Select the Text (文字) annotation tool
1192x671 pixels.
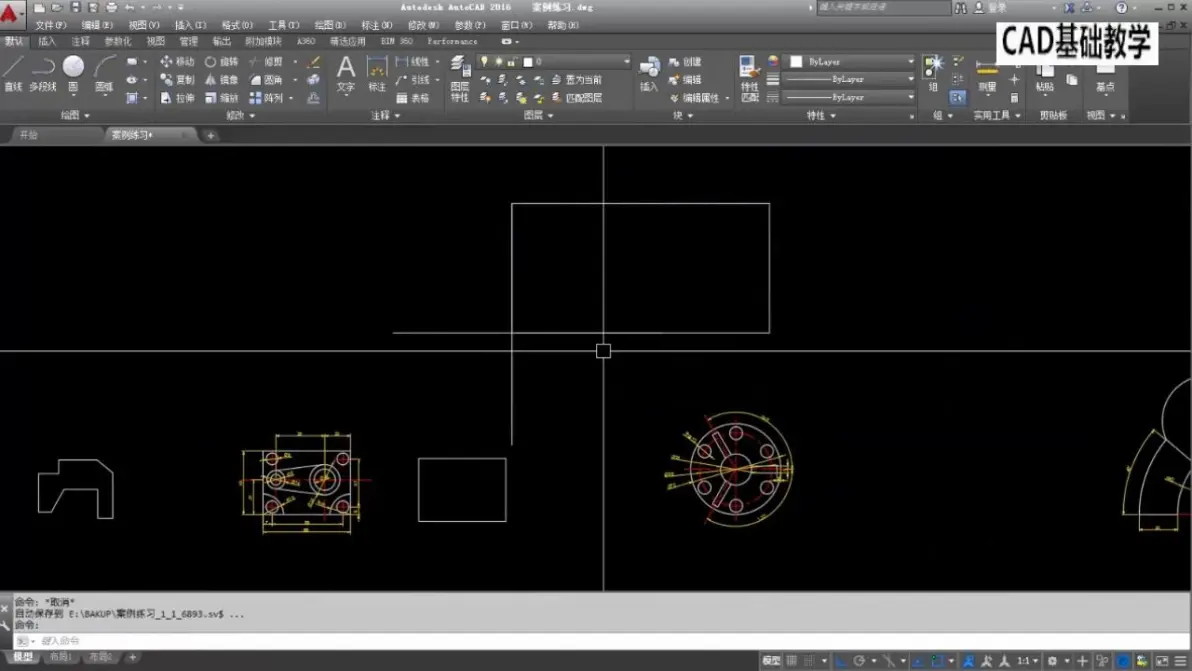point(346,74)
